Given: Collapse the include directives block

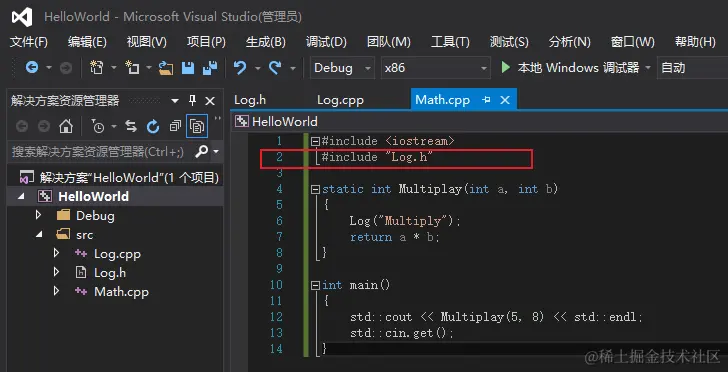Looking at the screenshot, I should 316,141.
